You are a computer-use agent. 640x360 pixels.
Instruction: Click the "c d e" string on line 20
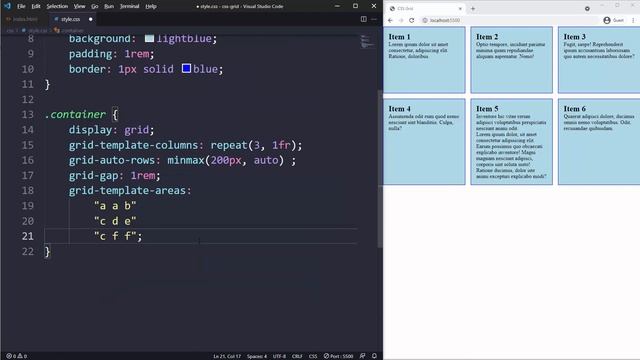coord(115,221)
